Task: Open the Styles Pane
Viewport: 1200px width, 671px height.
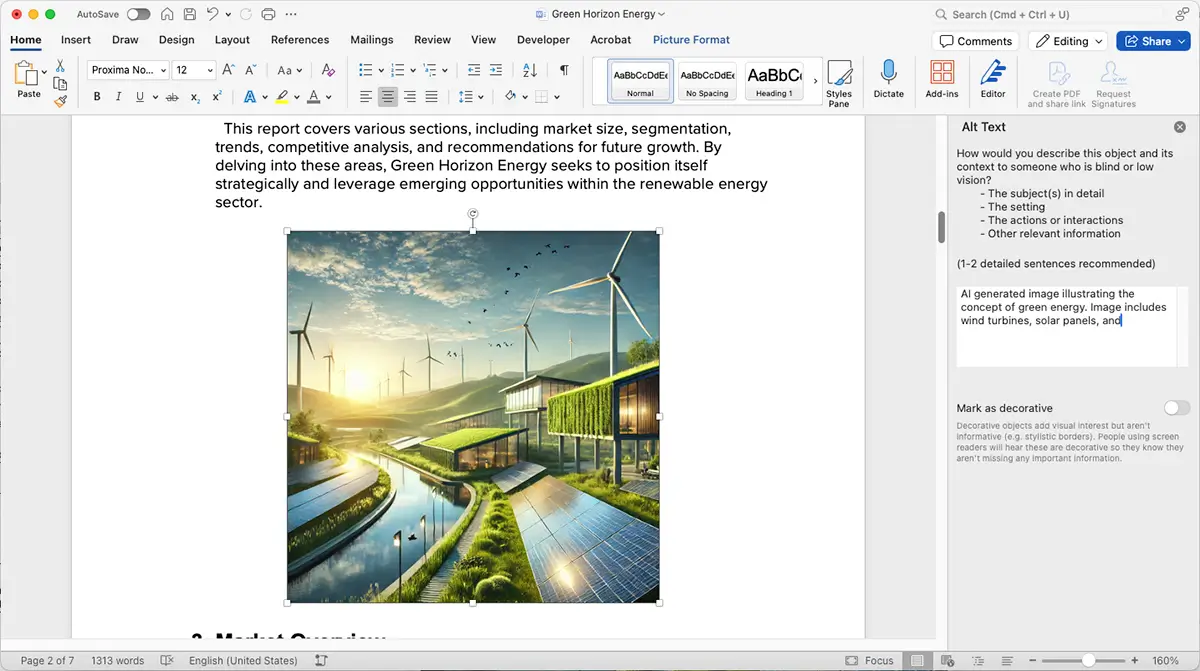Action: coord(839,82)
